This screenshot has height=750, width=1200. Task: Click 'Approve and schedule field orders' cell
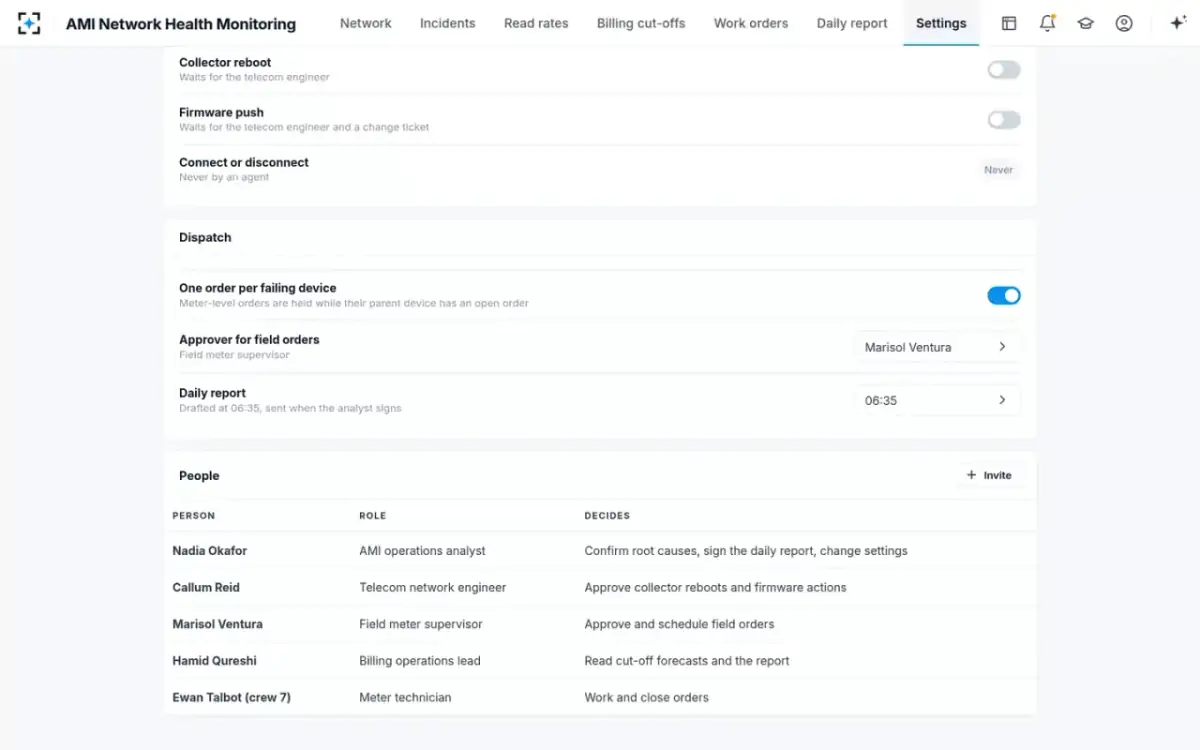click(x=679, y=624)
